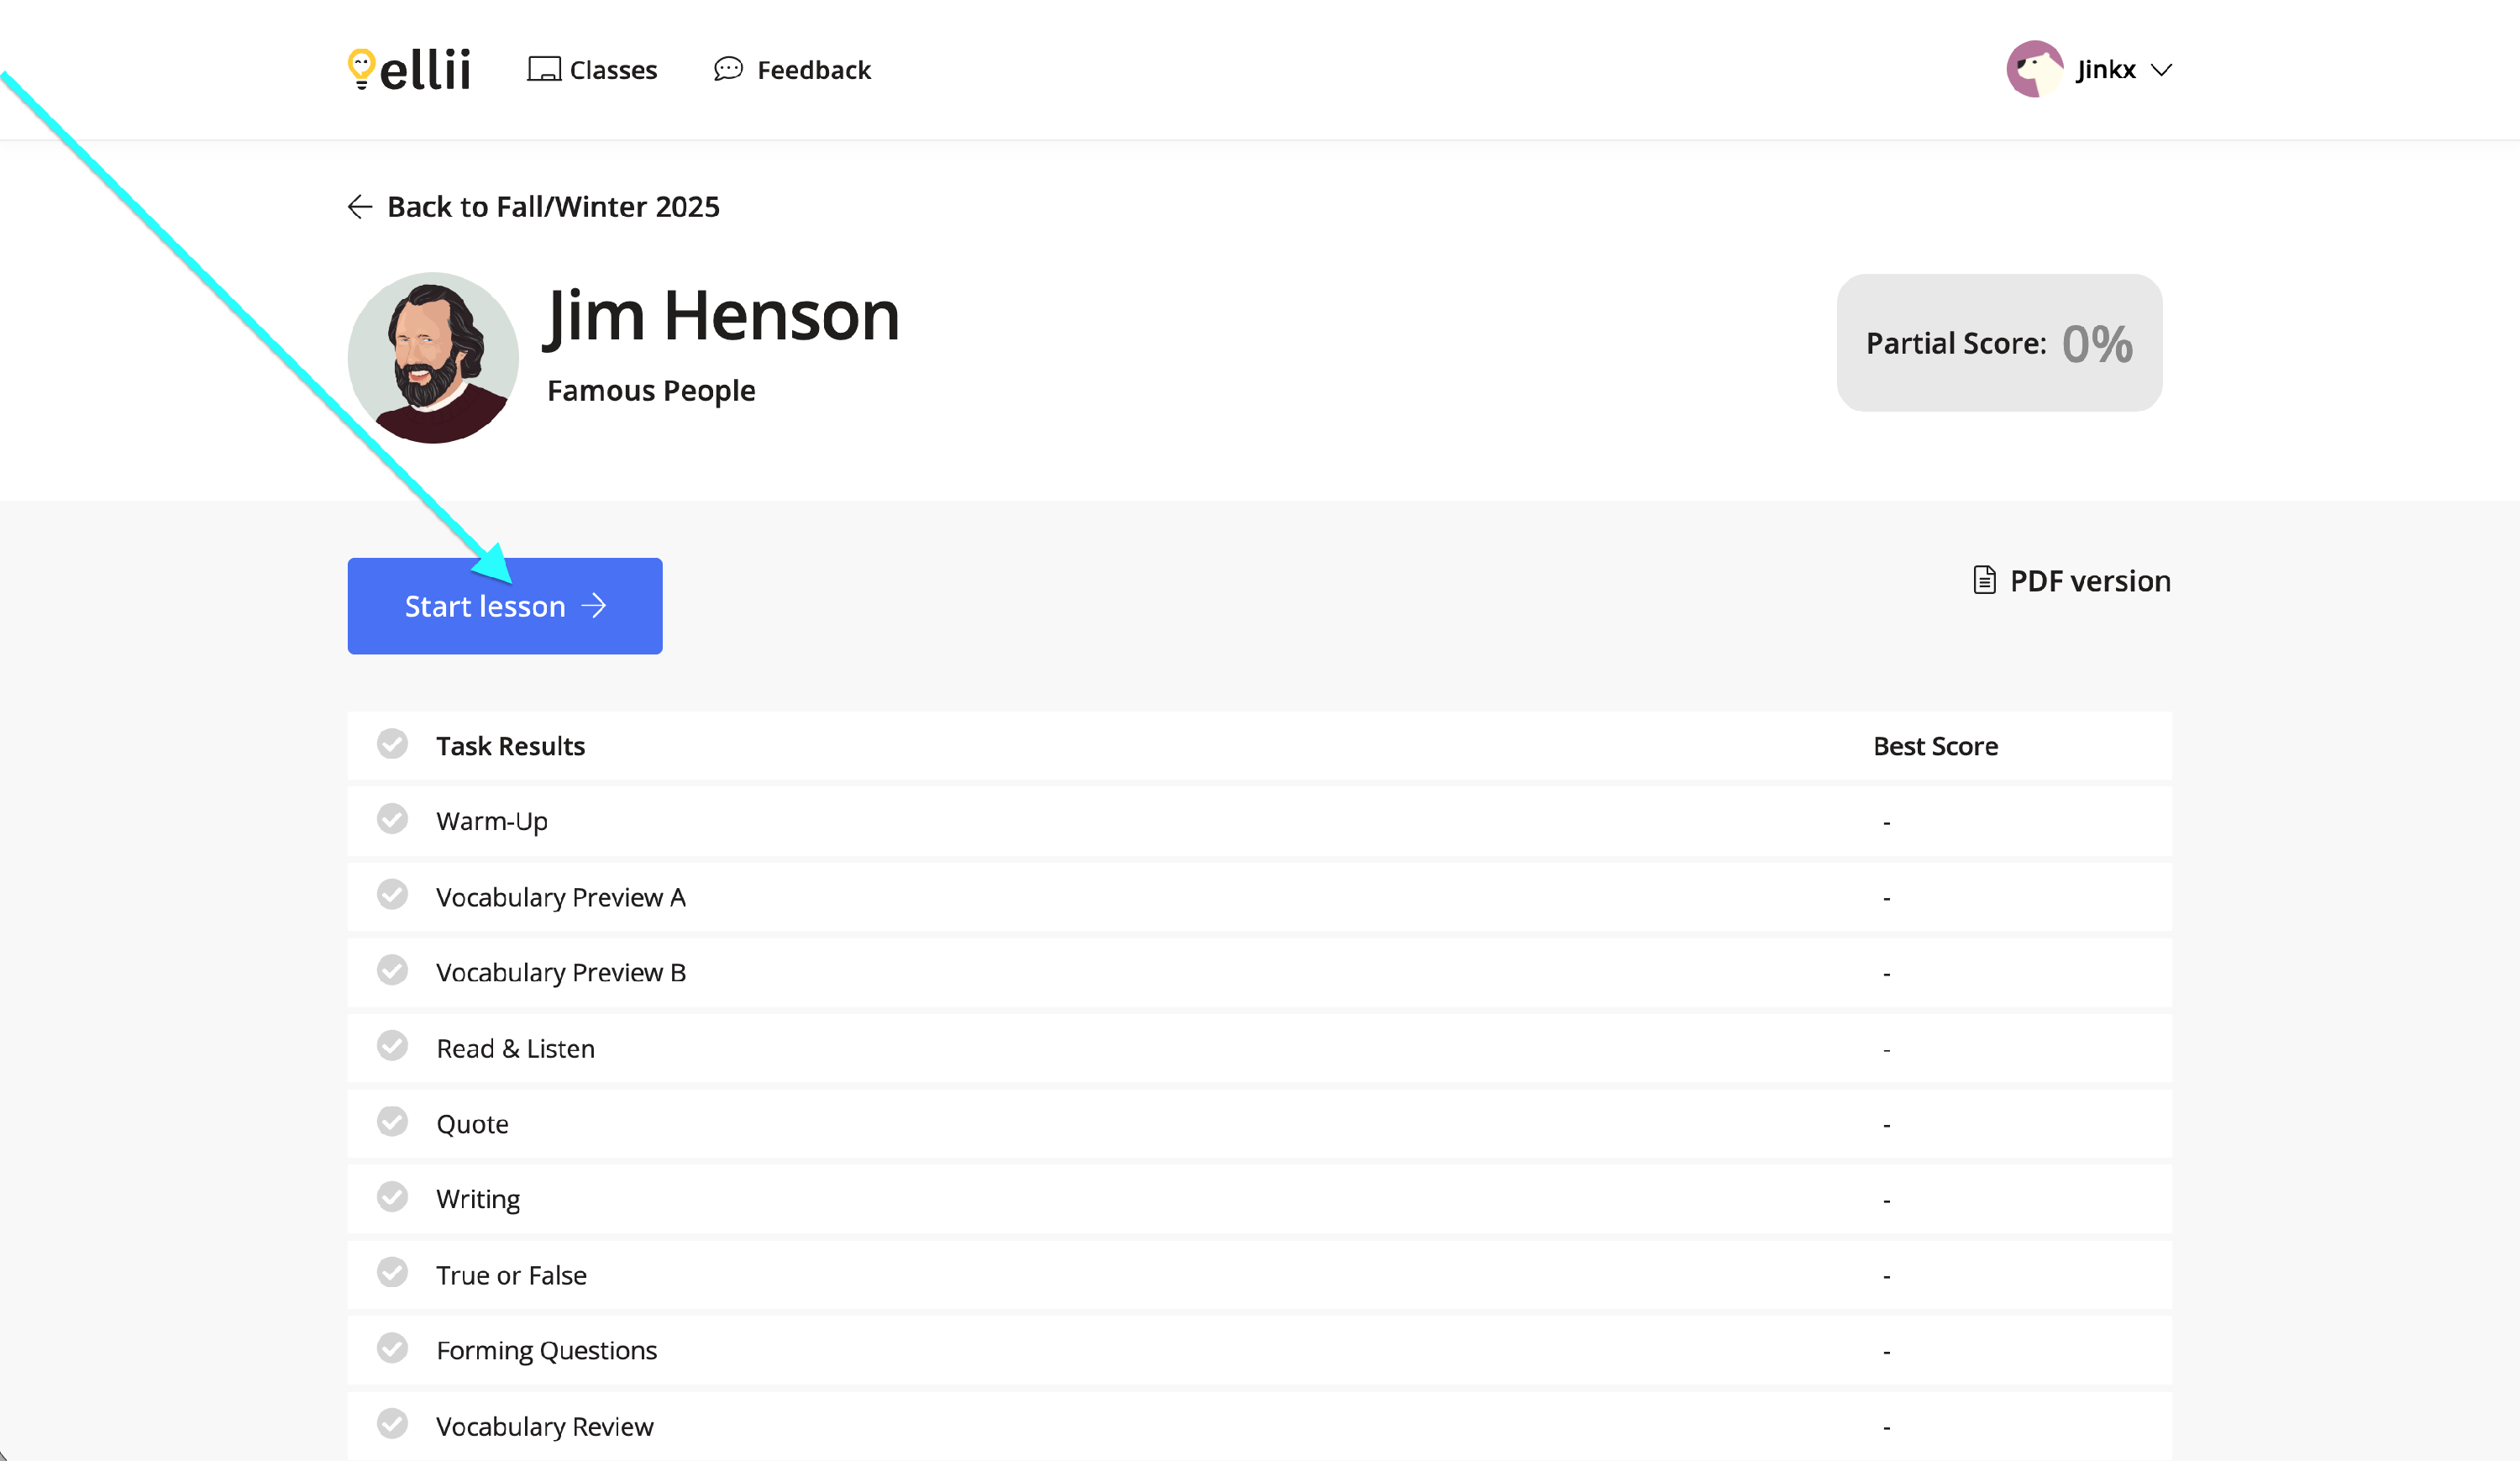This screenshot has width=2520, height=1461.
Task: Click the ellii lightbulb logo
Action: (362, 69)
